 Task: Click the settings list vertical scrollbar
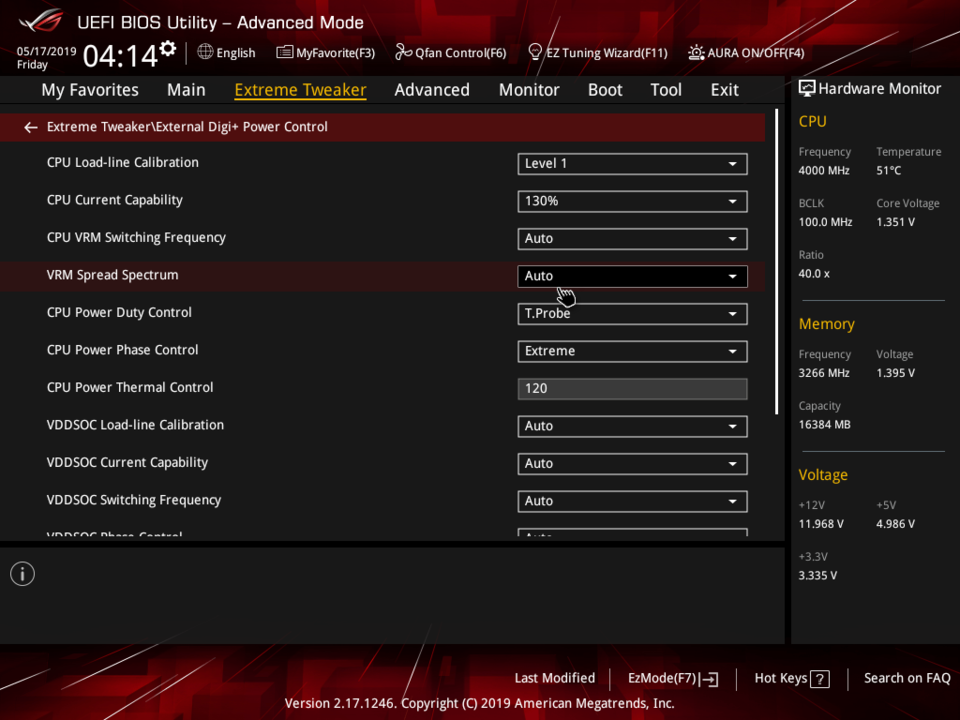tap(776, 262)
